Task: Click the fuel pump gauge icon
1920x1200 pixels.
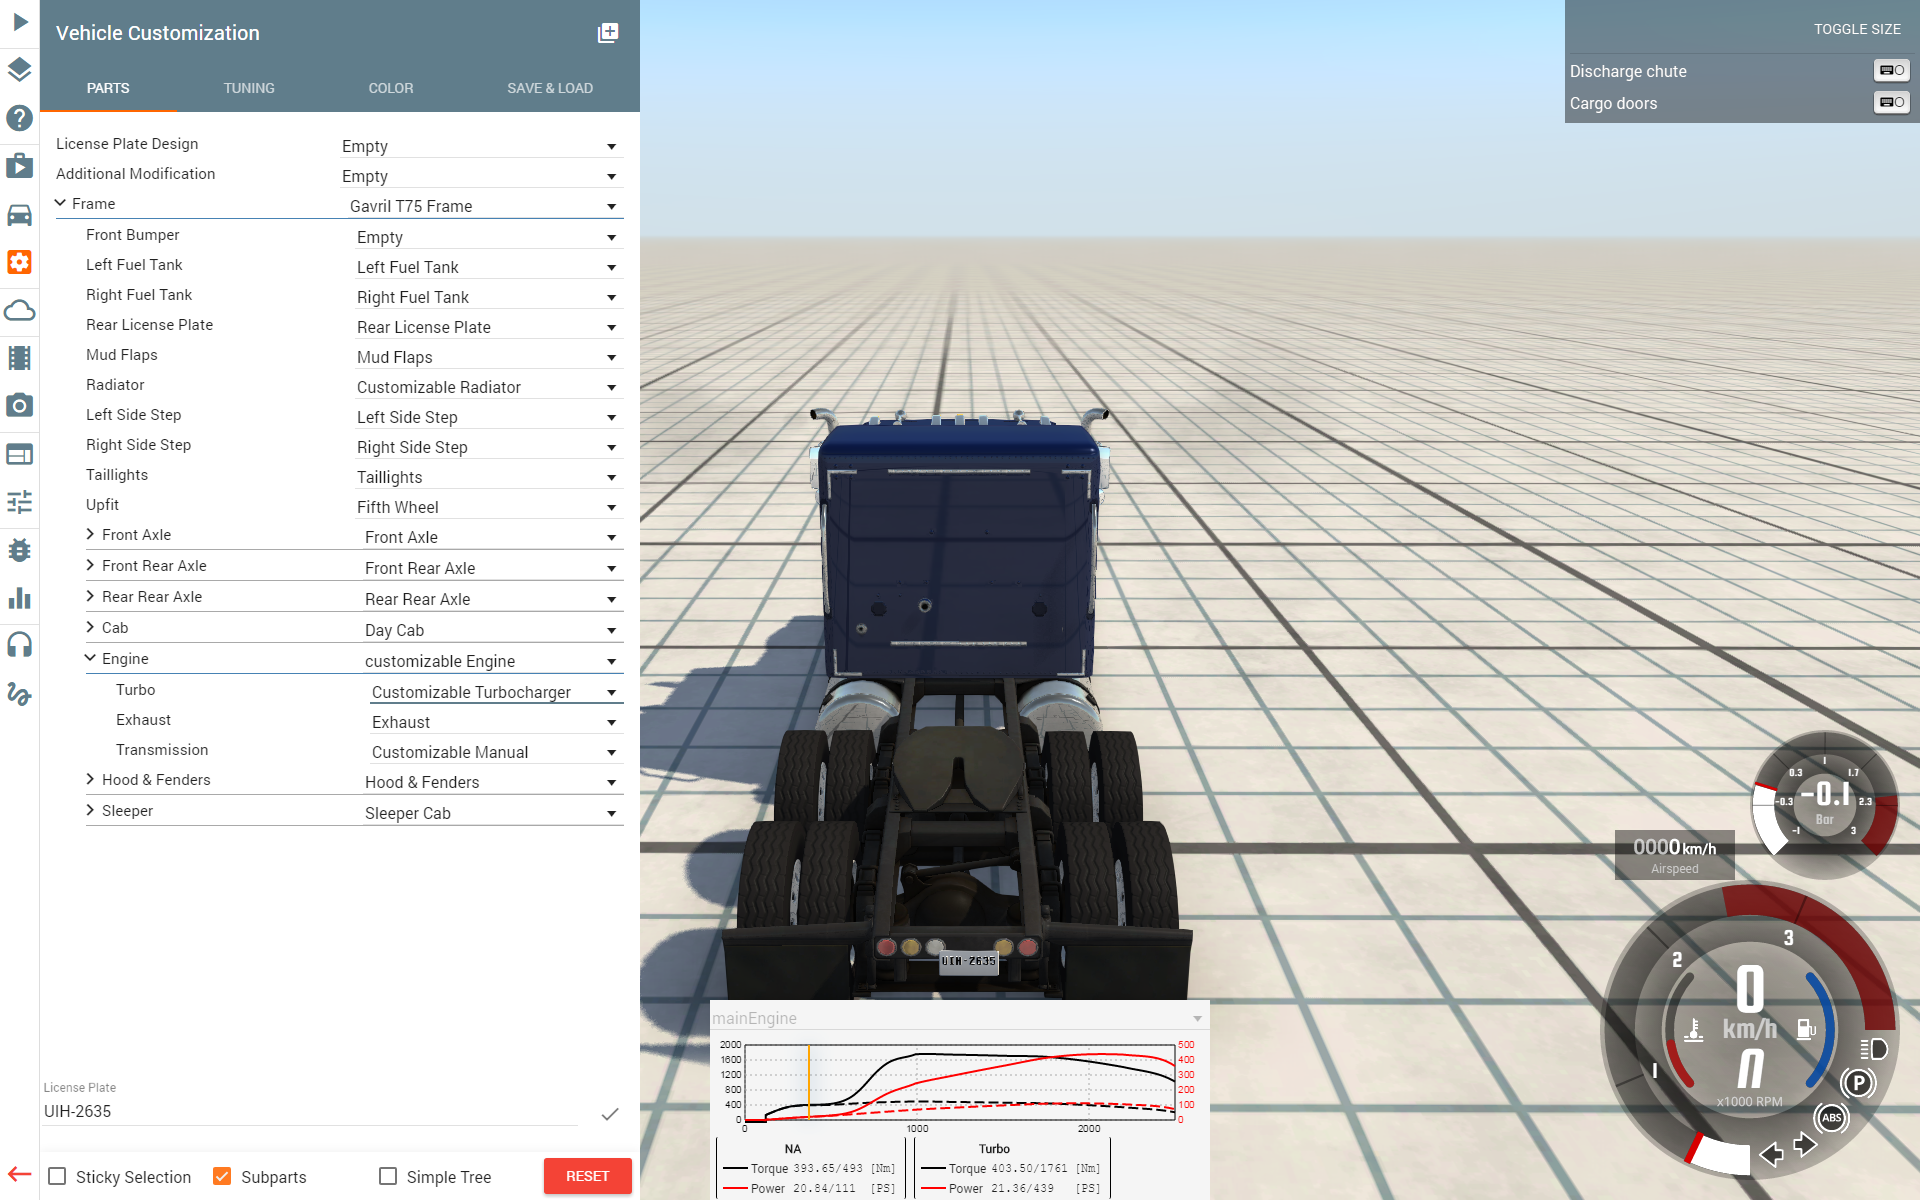Action: tap(1806, 1029)
